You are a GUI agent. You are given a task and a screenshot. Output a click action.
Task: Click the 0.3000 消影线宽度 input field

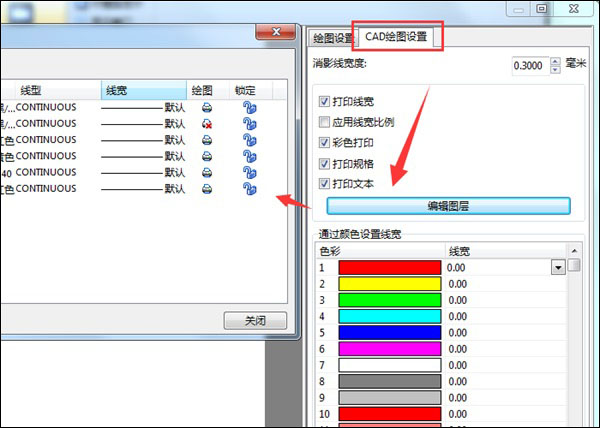531,66
